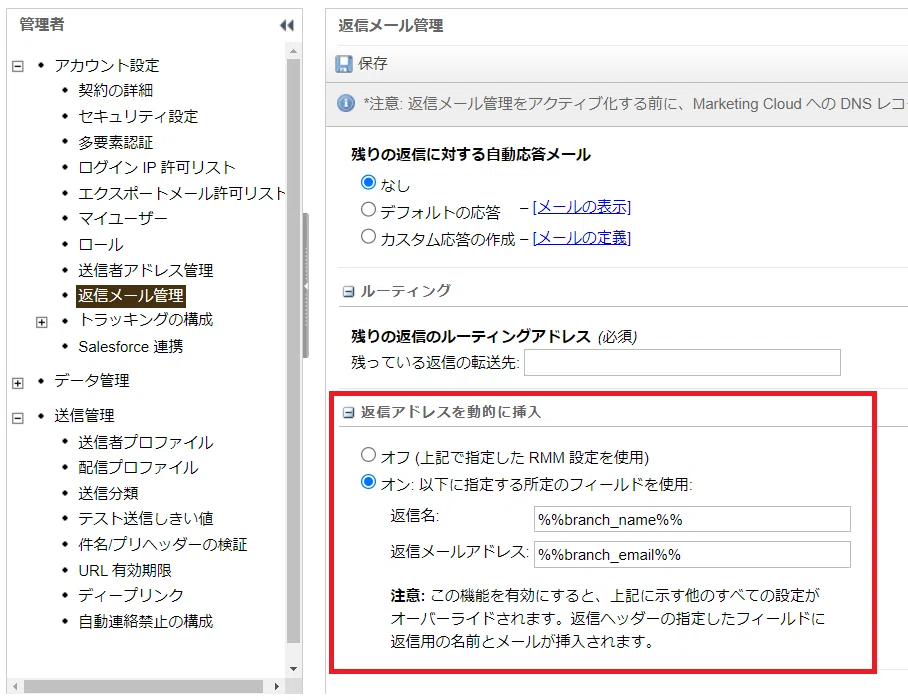Select the highlighted 返信メール管理 item

(131, 296)
